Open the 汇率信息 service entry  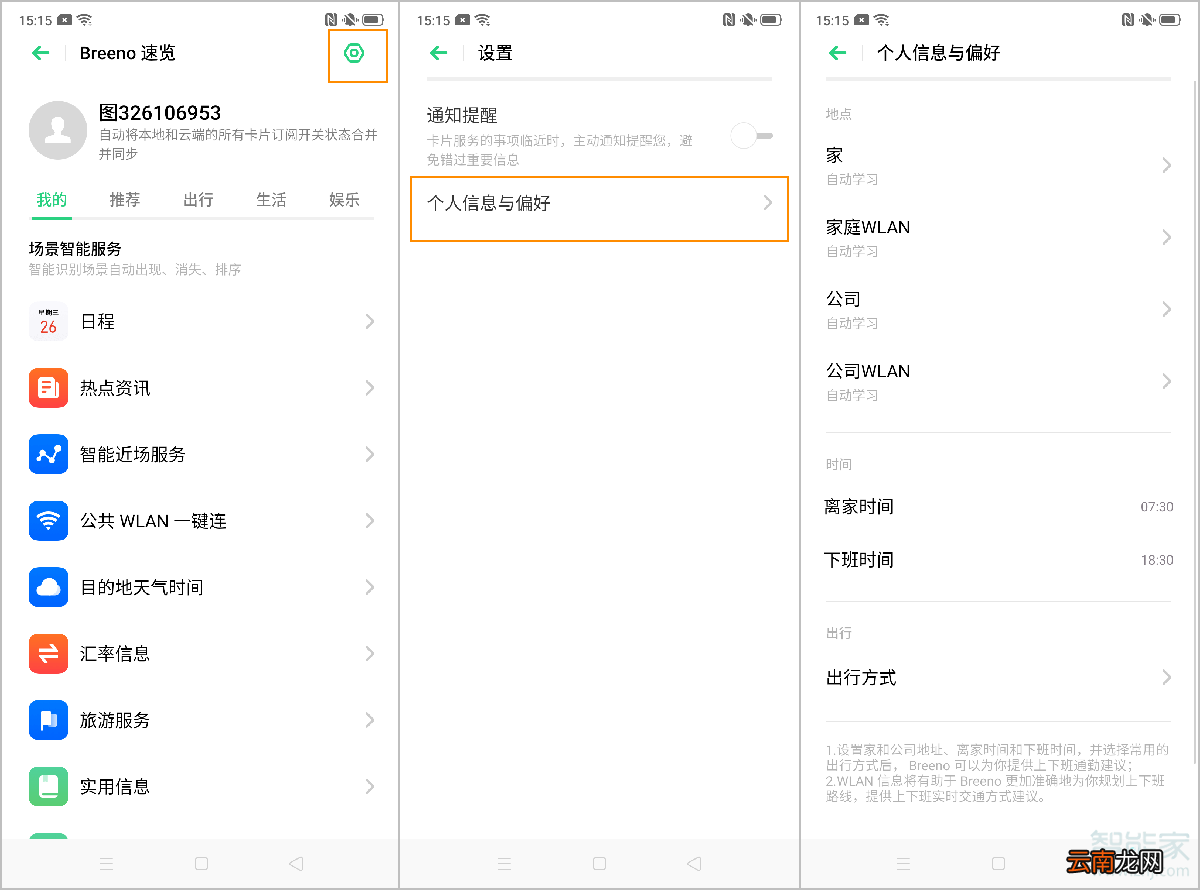[x=200, y=654]
